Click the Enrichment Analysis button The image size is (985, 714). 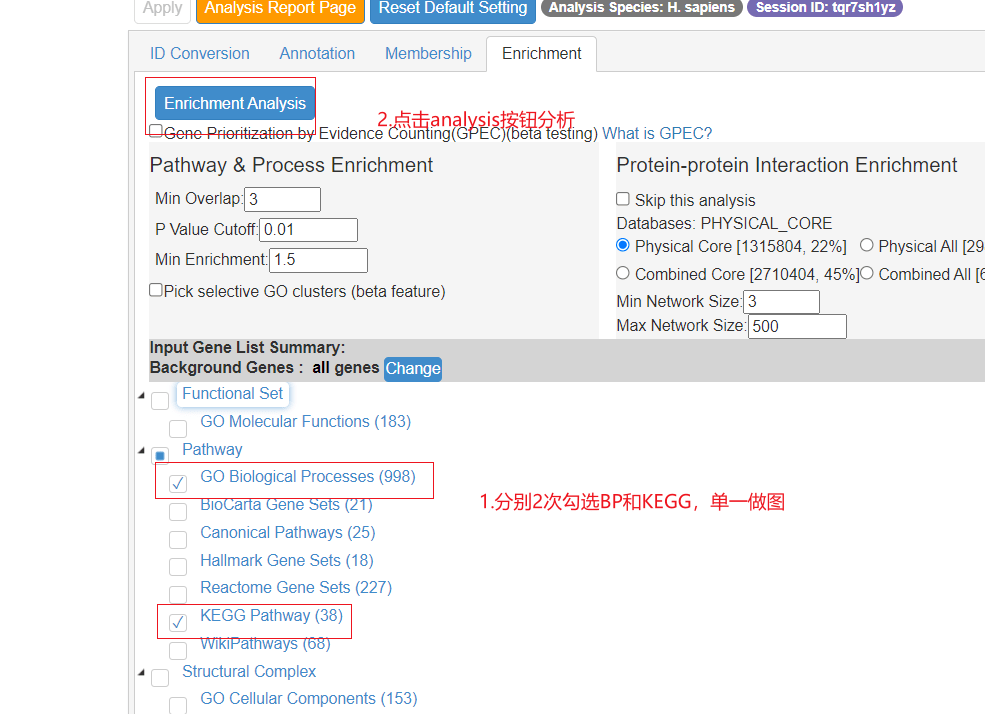234,103
